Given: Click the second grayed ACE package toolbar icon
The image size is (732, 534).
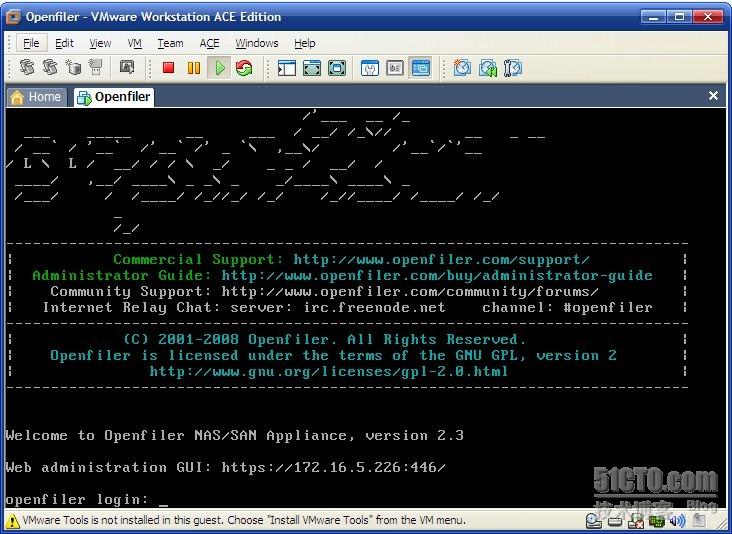Looking at the screenshot, I should pyautogui.click(x=50, y=68).
